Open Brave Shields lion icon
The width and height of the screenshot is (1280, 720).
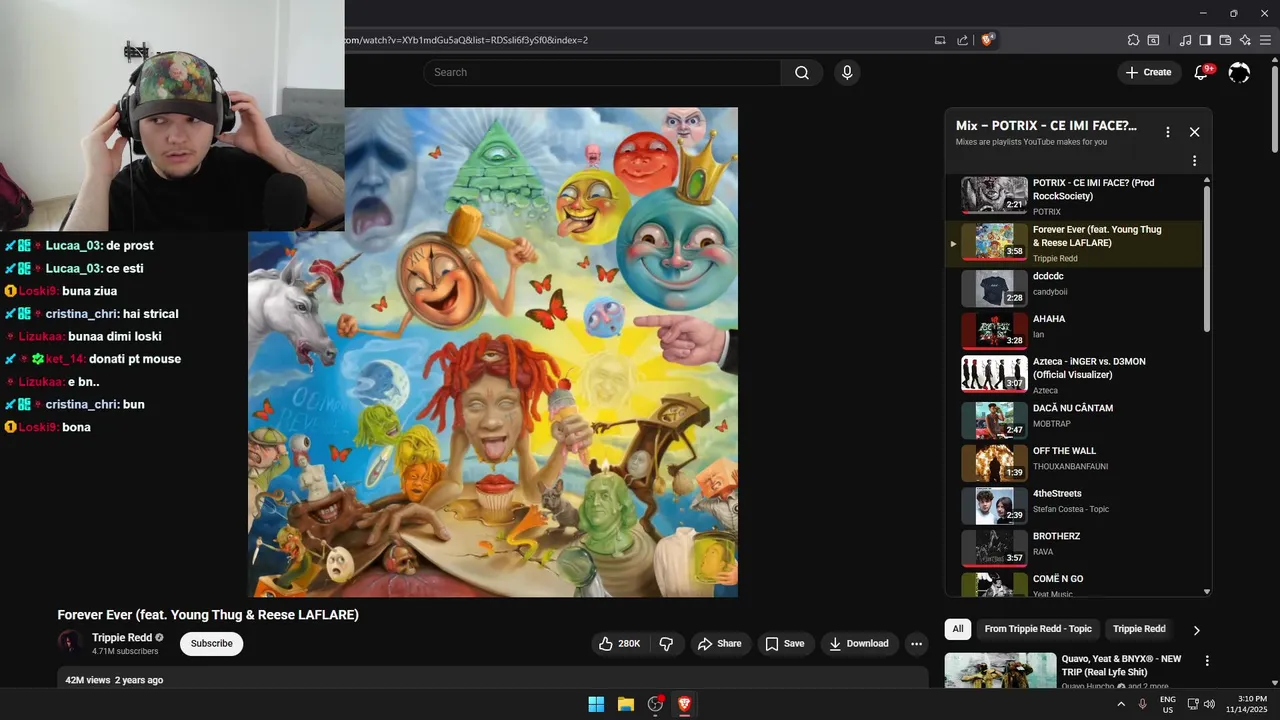coord(988,40)
